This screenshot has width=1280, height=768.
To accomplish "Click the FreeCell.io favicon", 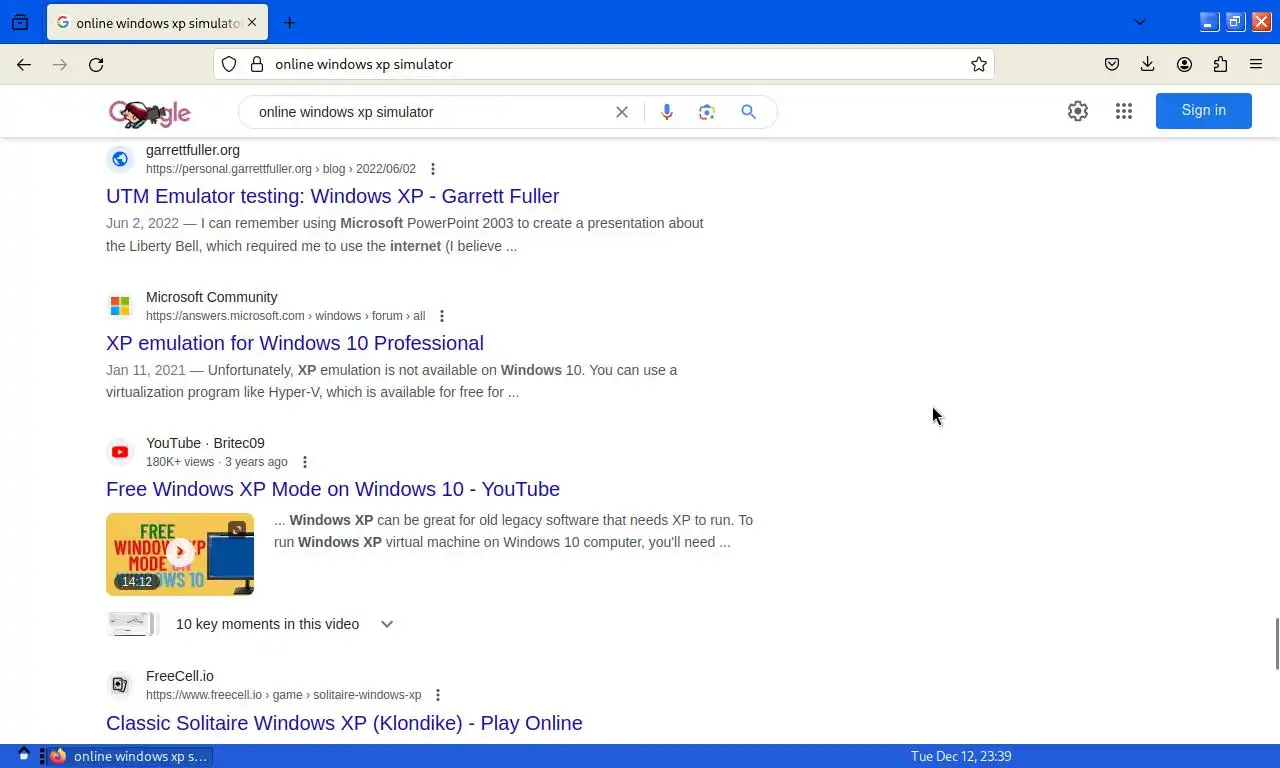I will [120, 685].
